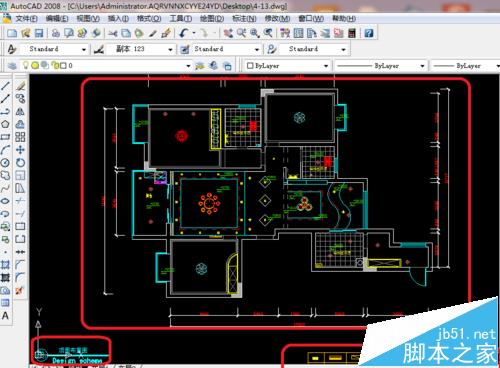
Task: Select the Multiline Text A tool
Action: click(5, 316)
